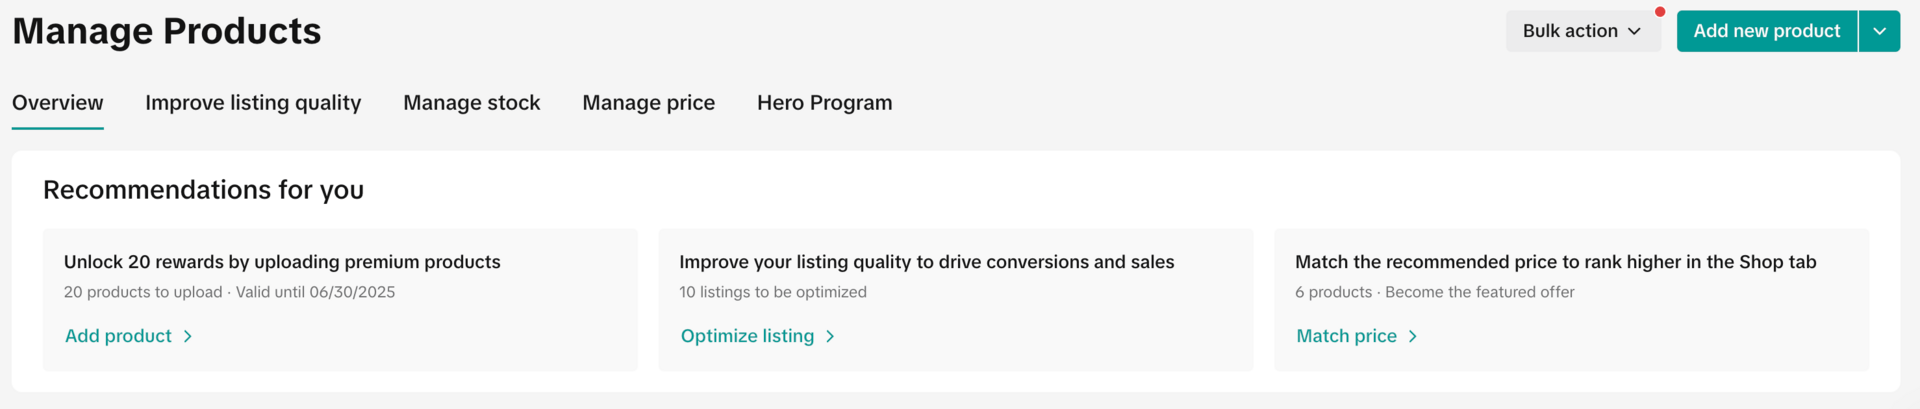The width and height of the screenshot is (1920, 409).
Task: Click the chevron next to Optimize listing
Action: [x=830, y=337]
